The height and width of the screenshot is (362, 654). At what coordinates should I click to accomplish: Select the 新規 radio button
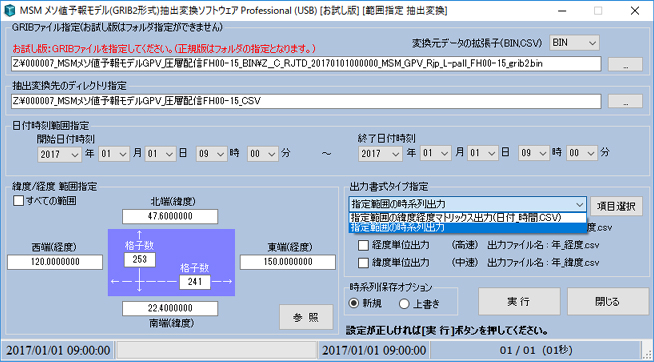click(x=354, y=304)
